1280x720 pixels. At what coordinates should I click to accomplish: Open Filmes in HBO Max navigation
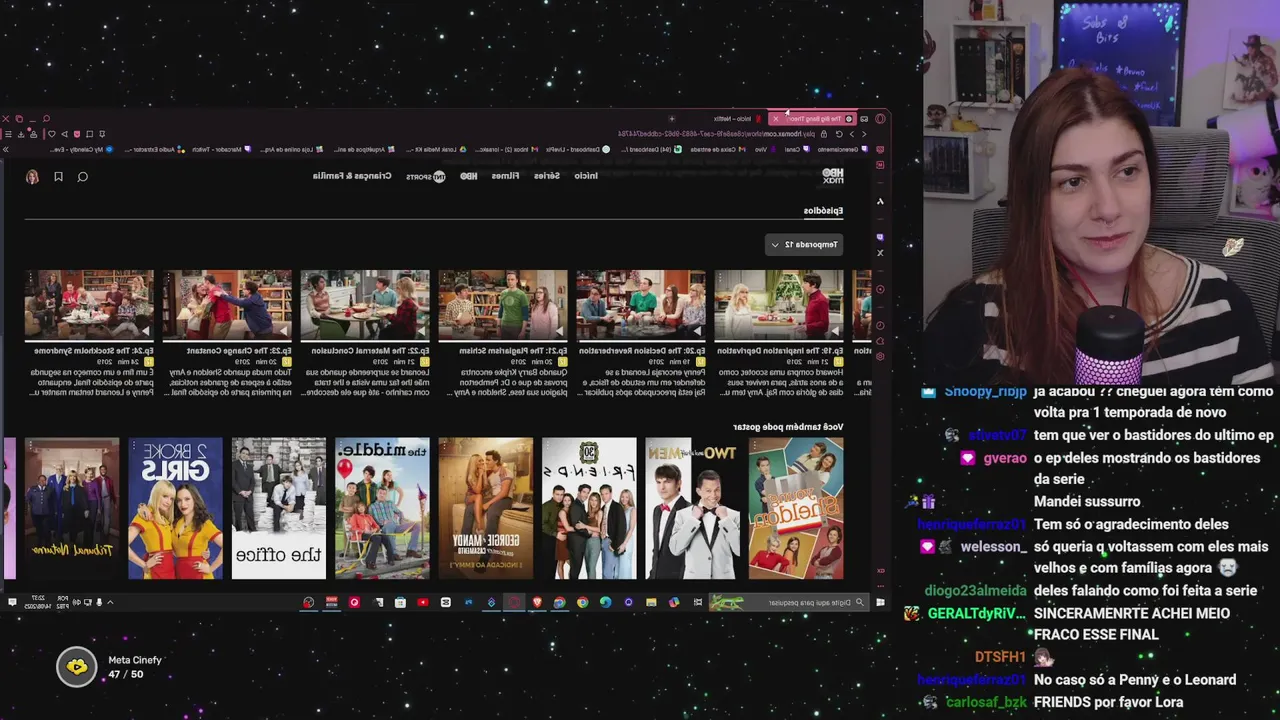[x=505, y=176]
